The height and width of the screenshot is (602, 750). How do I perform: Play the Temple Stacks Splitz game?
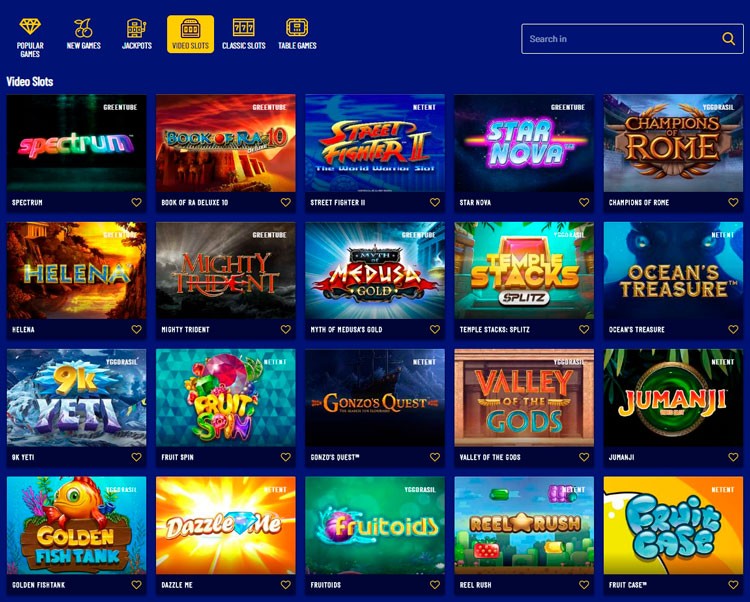(524, 271)
